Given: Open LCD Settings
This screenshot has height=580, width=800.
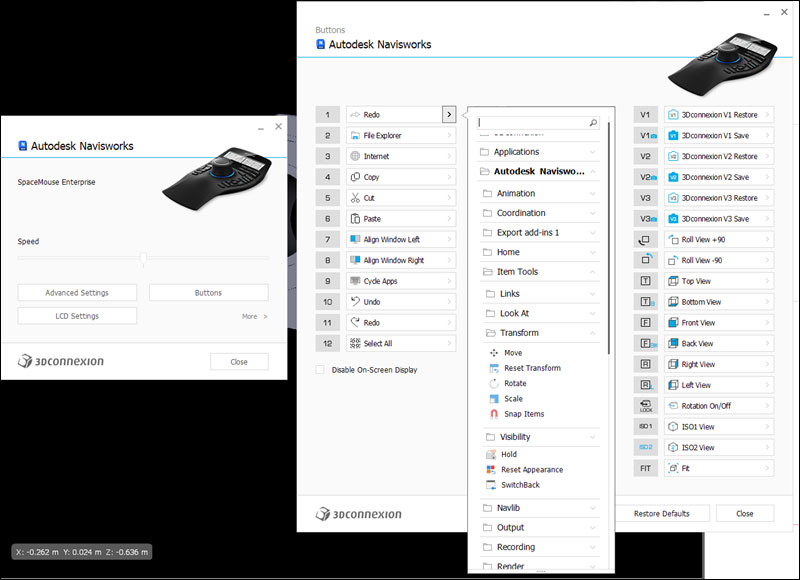Looking at the screenshot, I should pos(77,316).
